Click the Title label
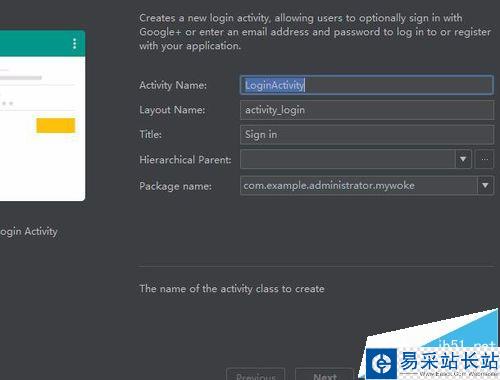Viewport: 500px width, 380px height. [x=150, y=134]
